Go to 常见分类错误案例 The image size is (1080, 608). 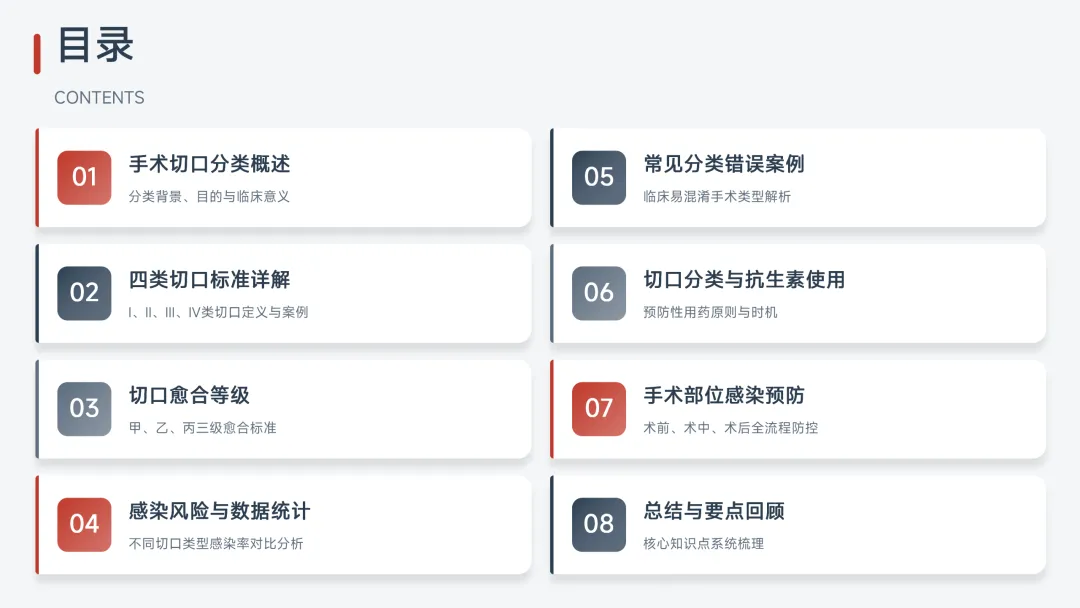click(x=724, y=164)
